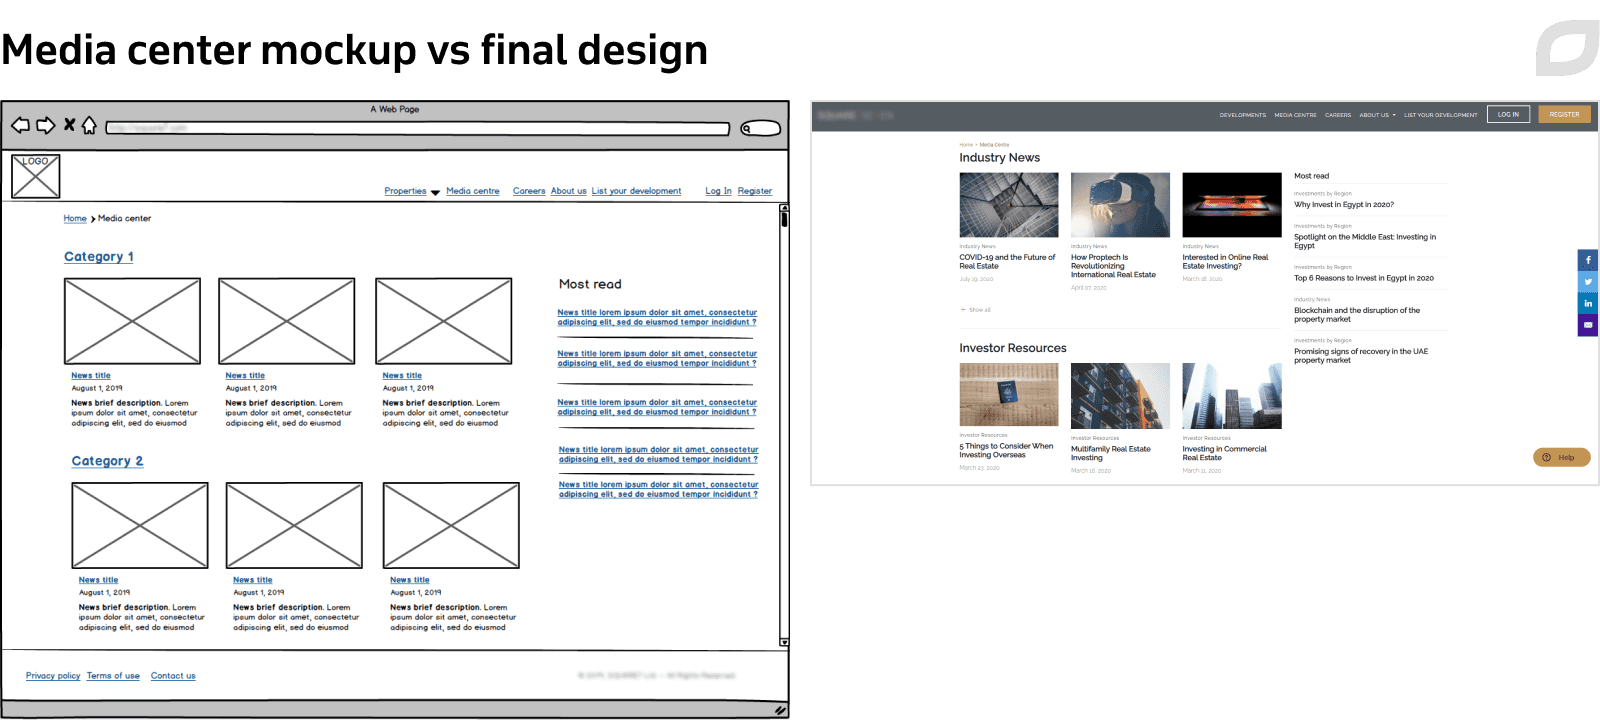Screen dimensions: 1600x720
Task: Click the Terms of use footer link
Action: pyautogui.click(x=113, y=676)
